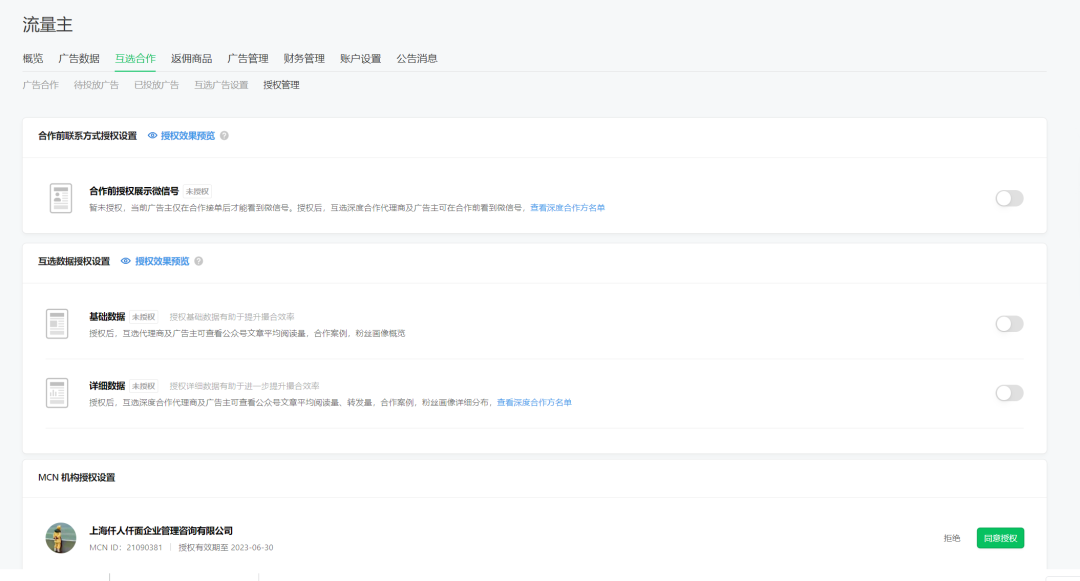1080x581 pixels.
Task: Open 查看深度合作方名单 under 详细数据
Action: [533, 401]
